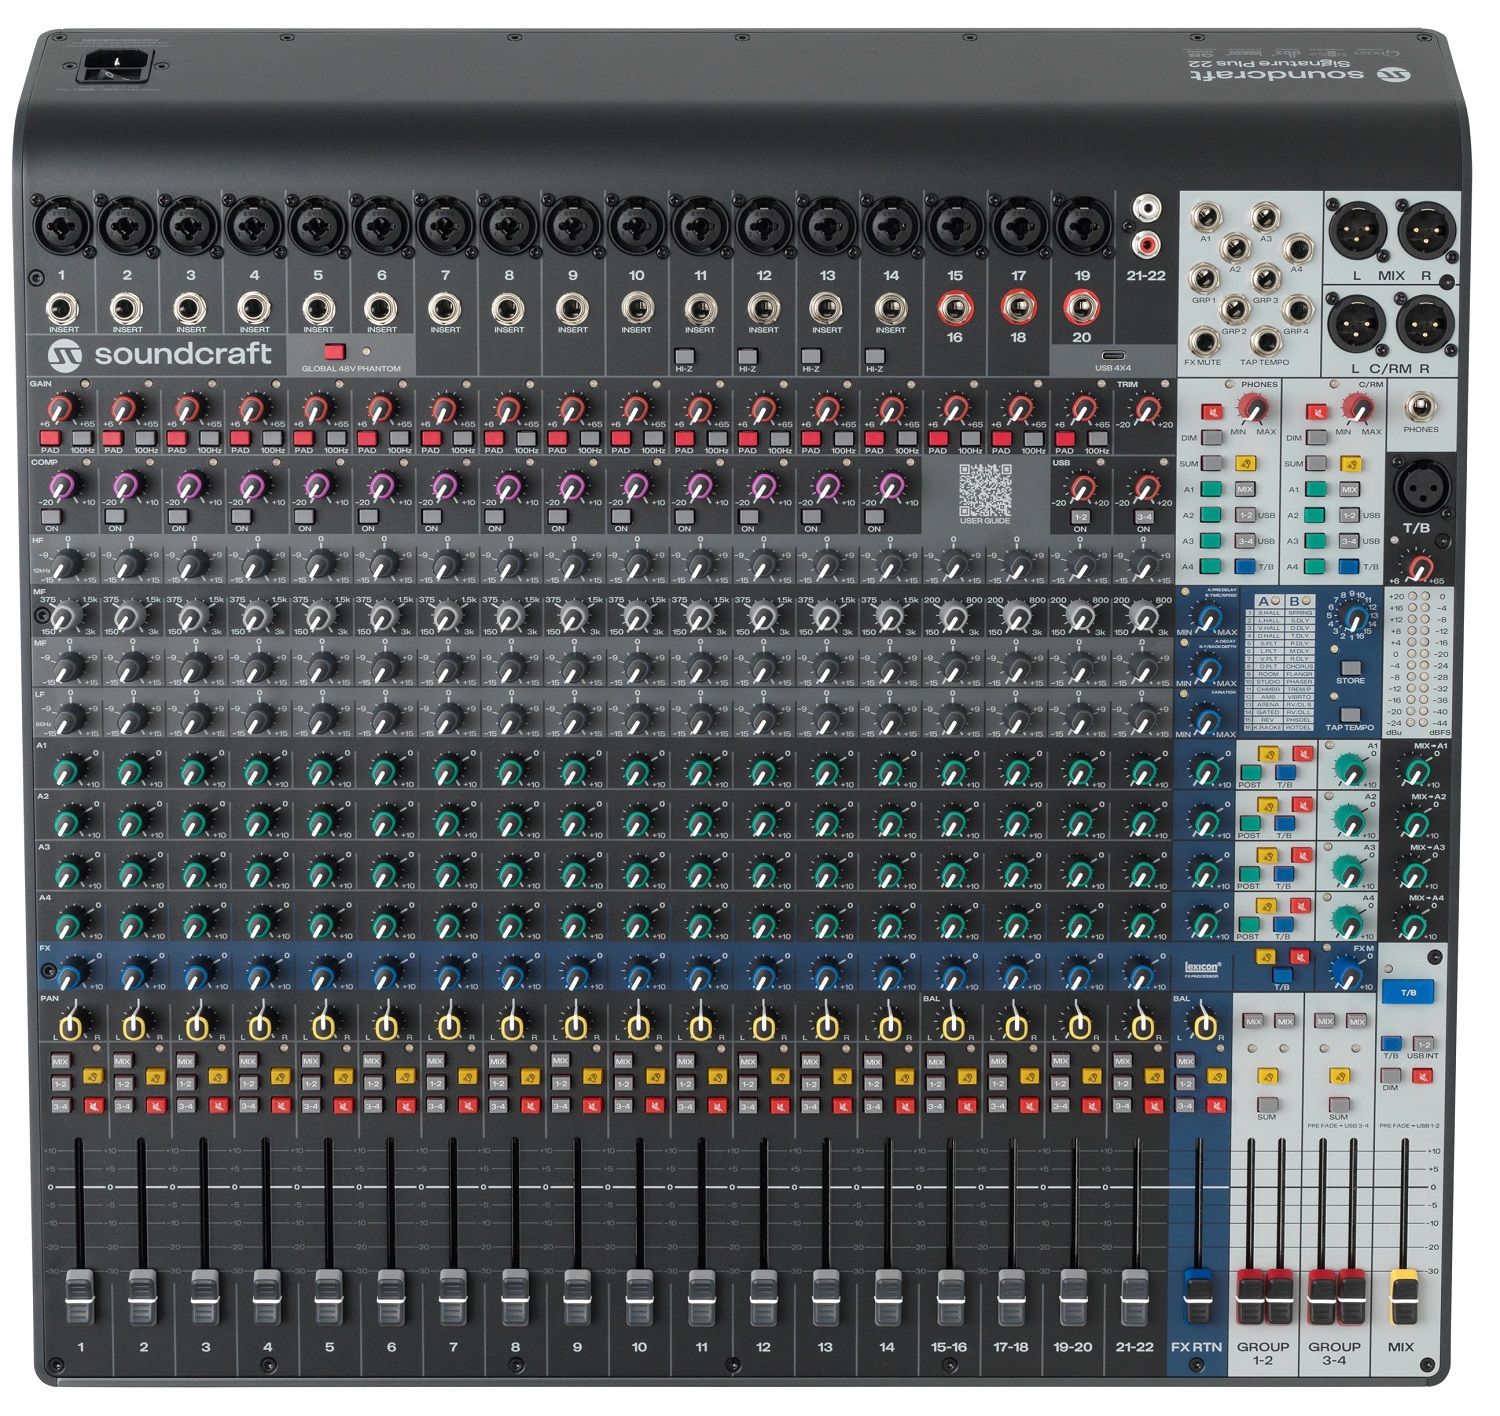Mute channel 8 with its red mute button
The width and height of the screenshot is (1500, 1416).
tap(531, 1106)
